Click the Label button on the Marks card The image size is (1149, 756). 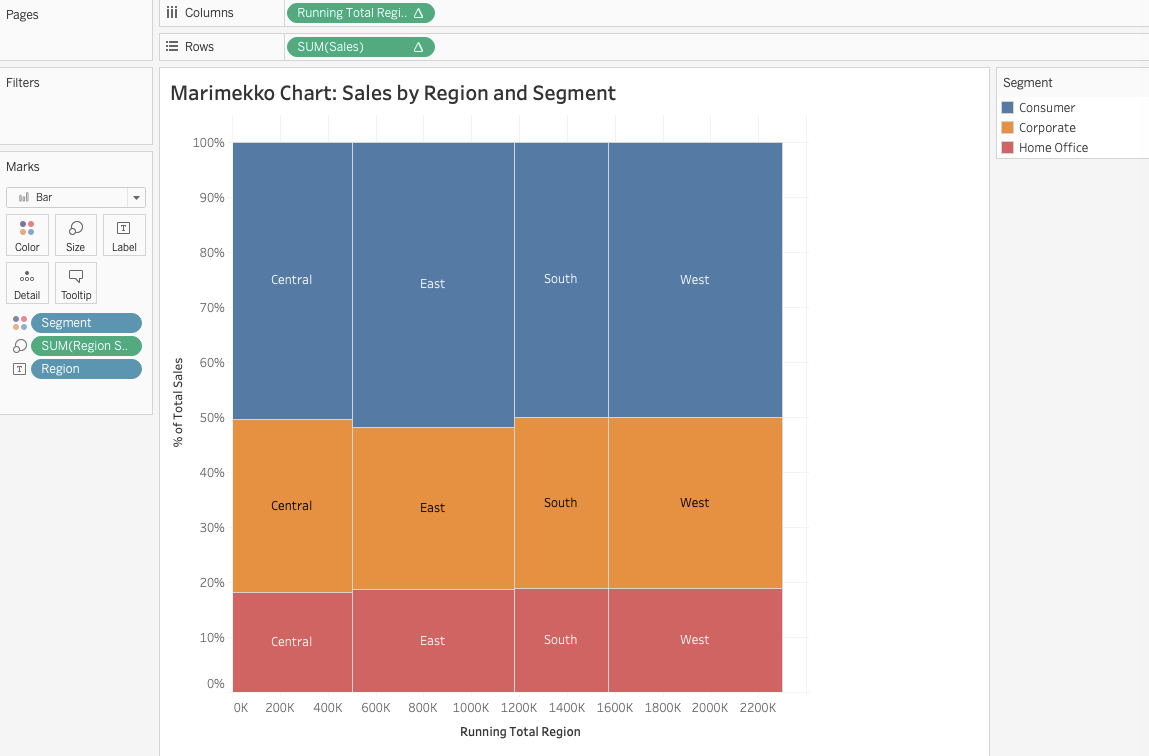click(124, 235)
